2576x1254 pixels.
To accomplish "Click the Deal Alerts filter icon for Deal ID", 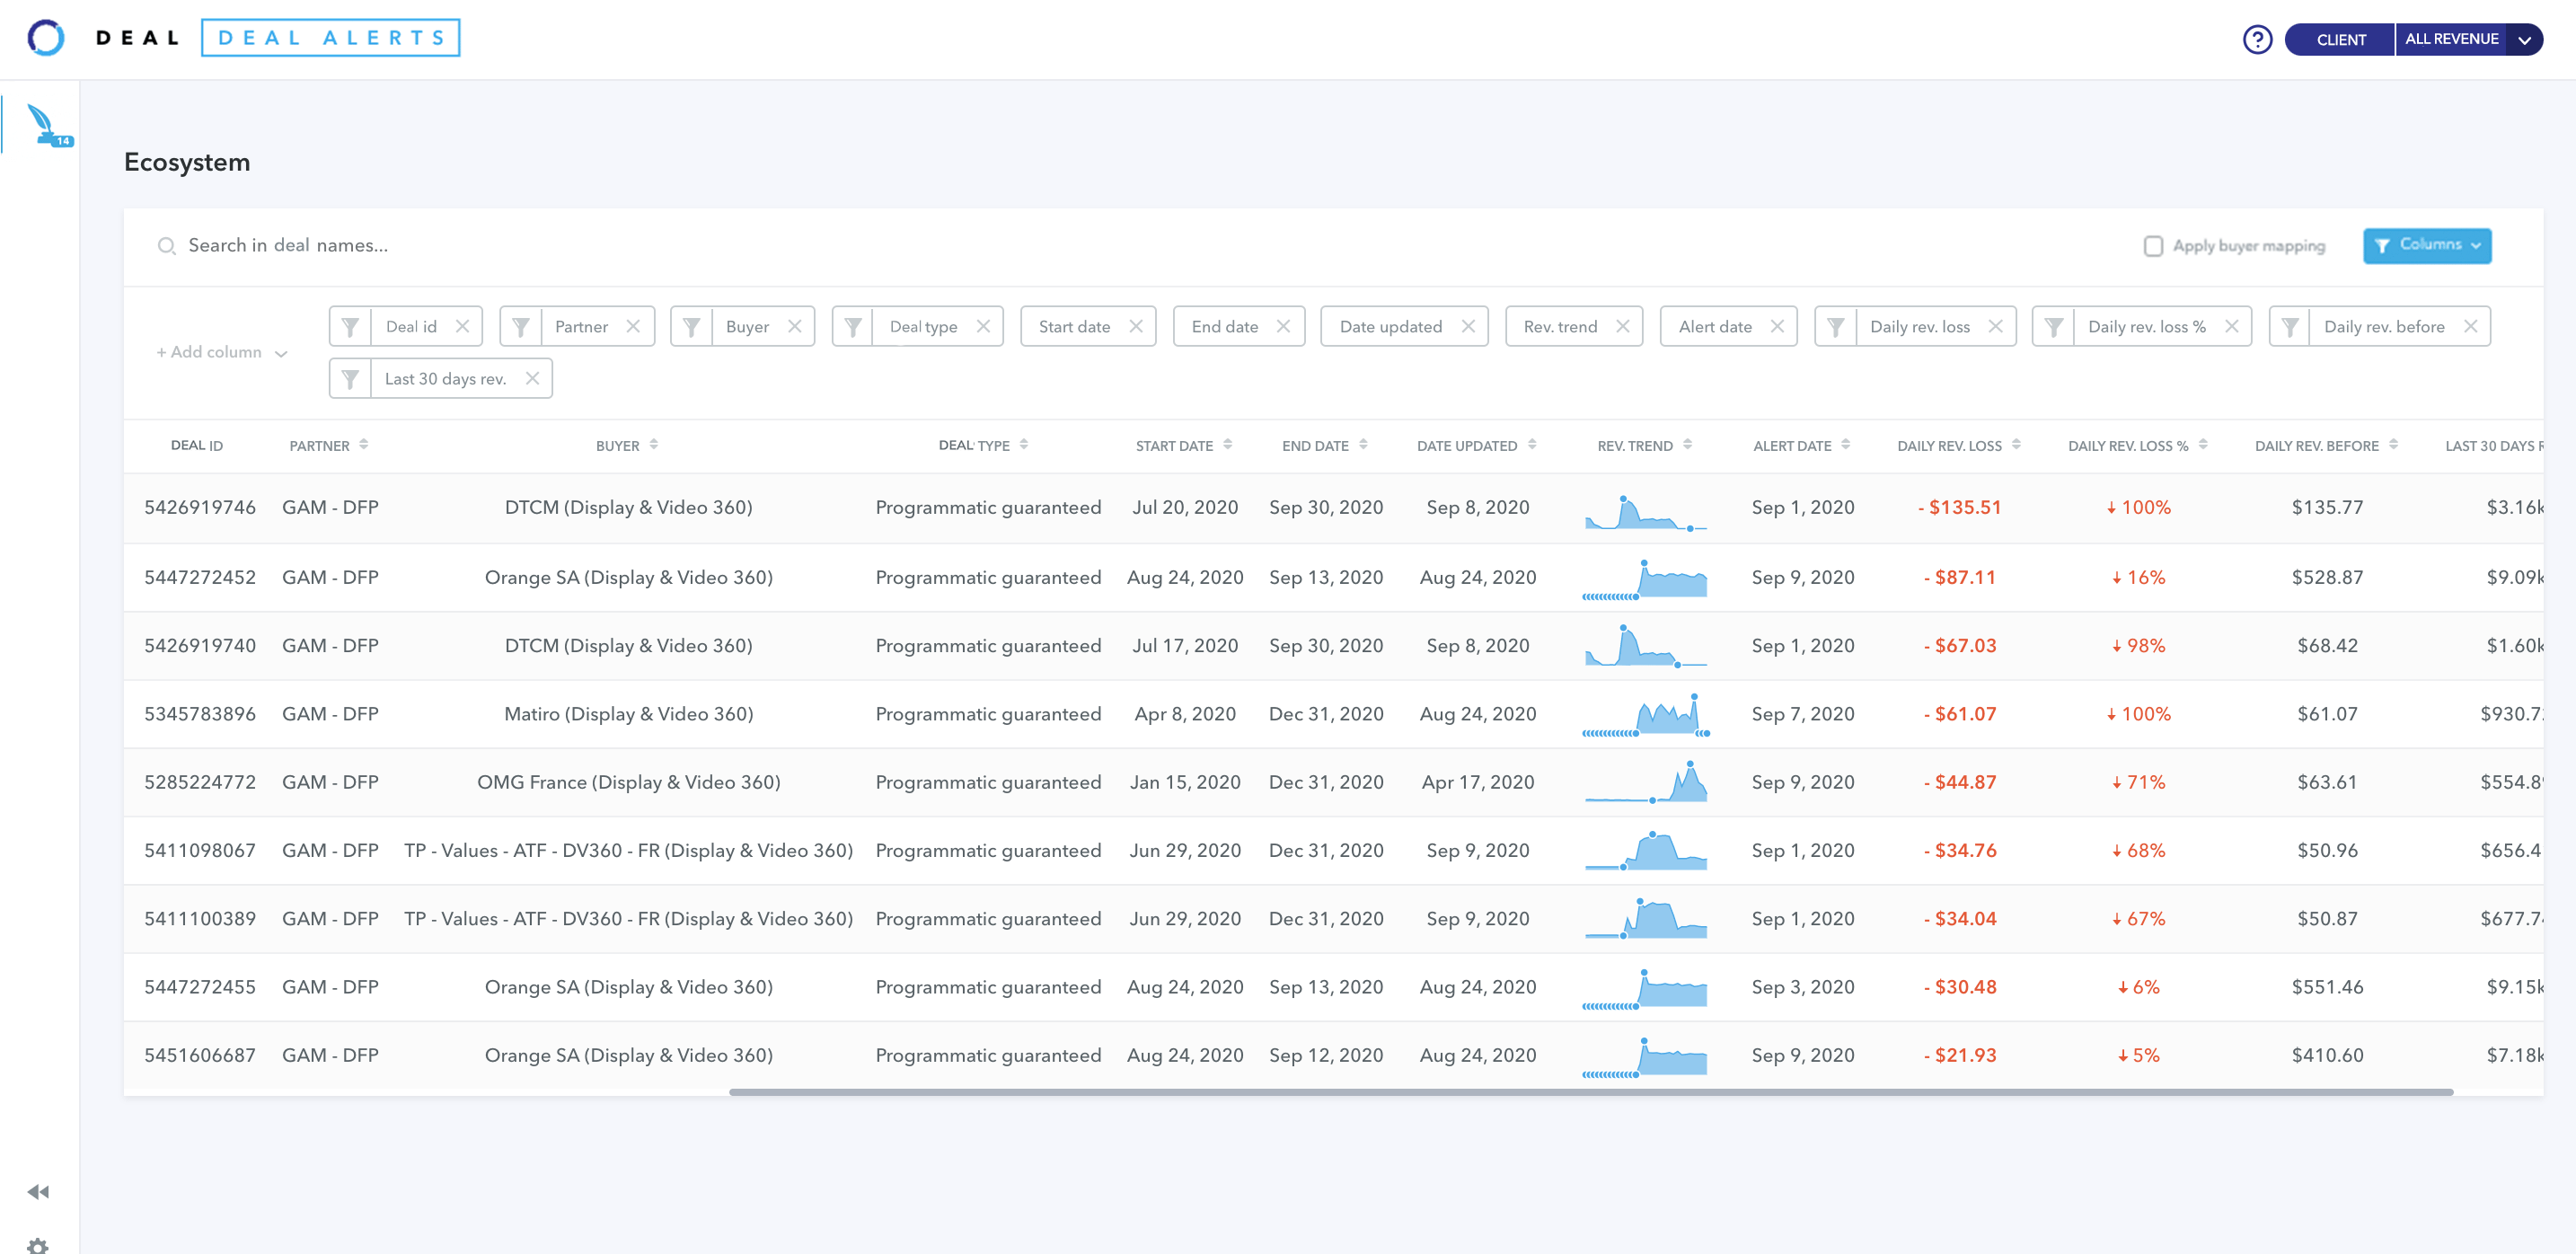I will 348,325.
